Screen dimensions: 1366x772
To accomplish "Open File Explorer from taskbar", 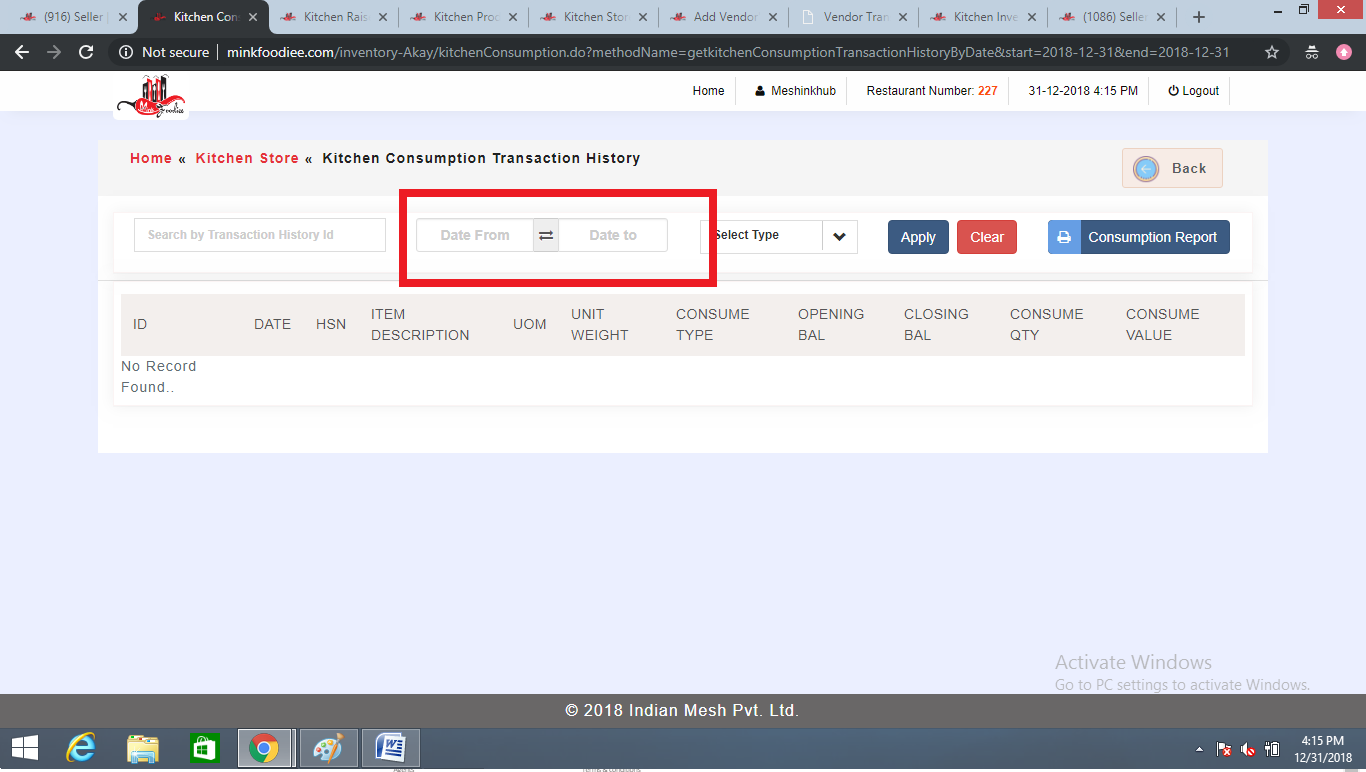I will (143, 748).
